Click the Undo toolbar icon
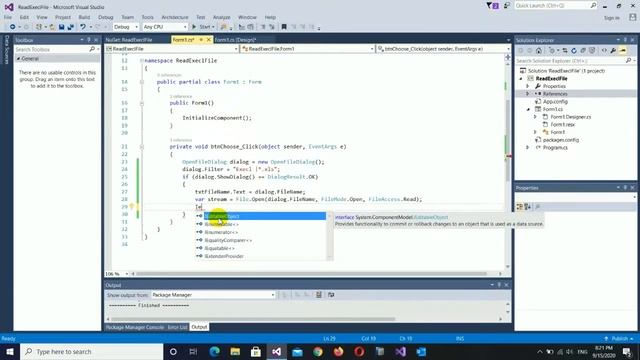The image size is (640, 360). point(83,27)
